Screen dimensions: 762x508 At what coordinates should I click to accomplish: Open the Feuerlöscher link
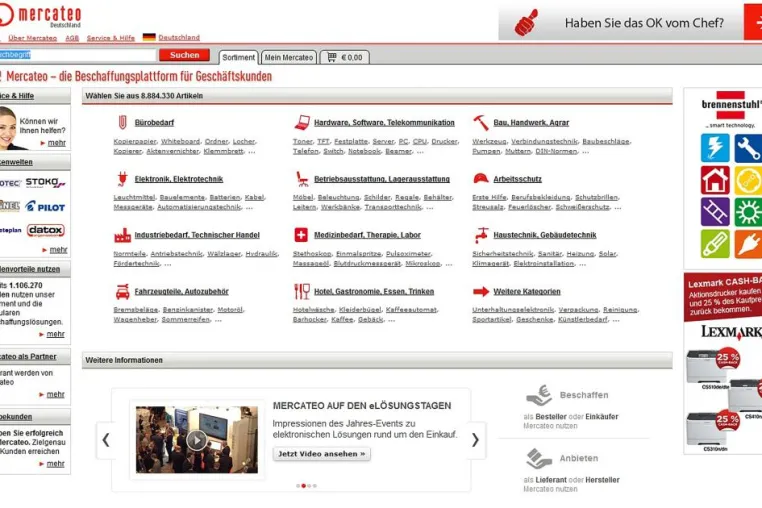[x=529, y=207]
